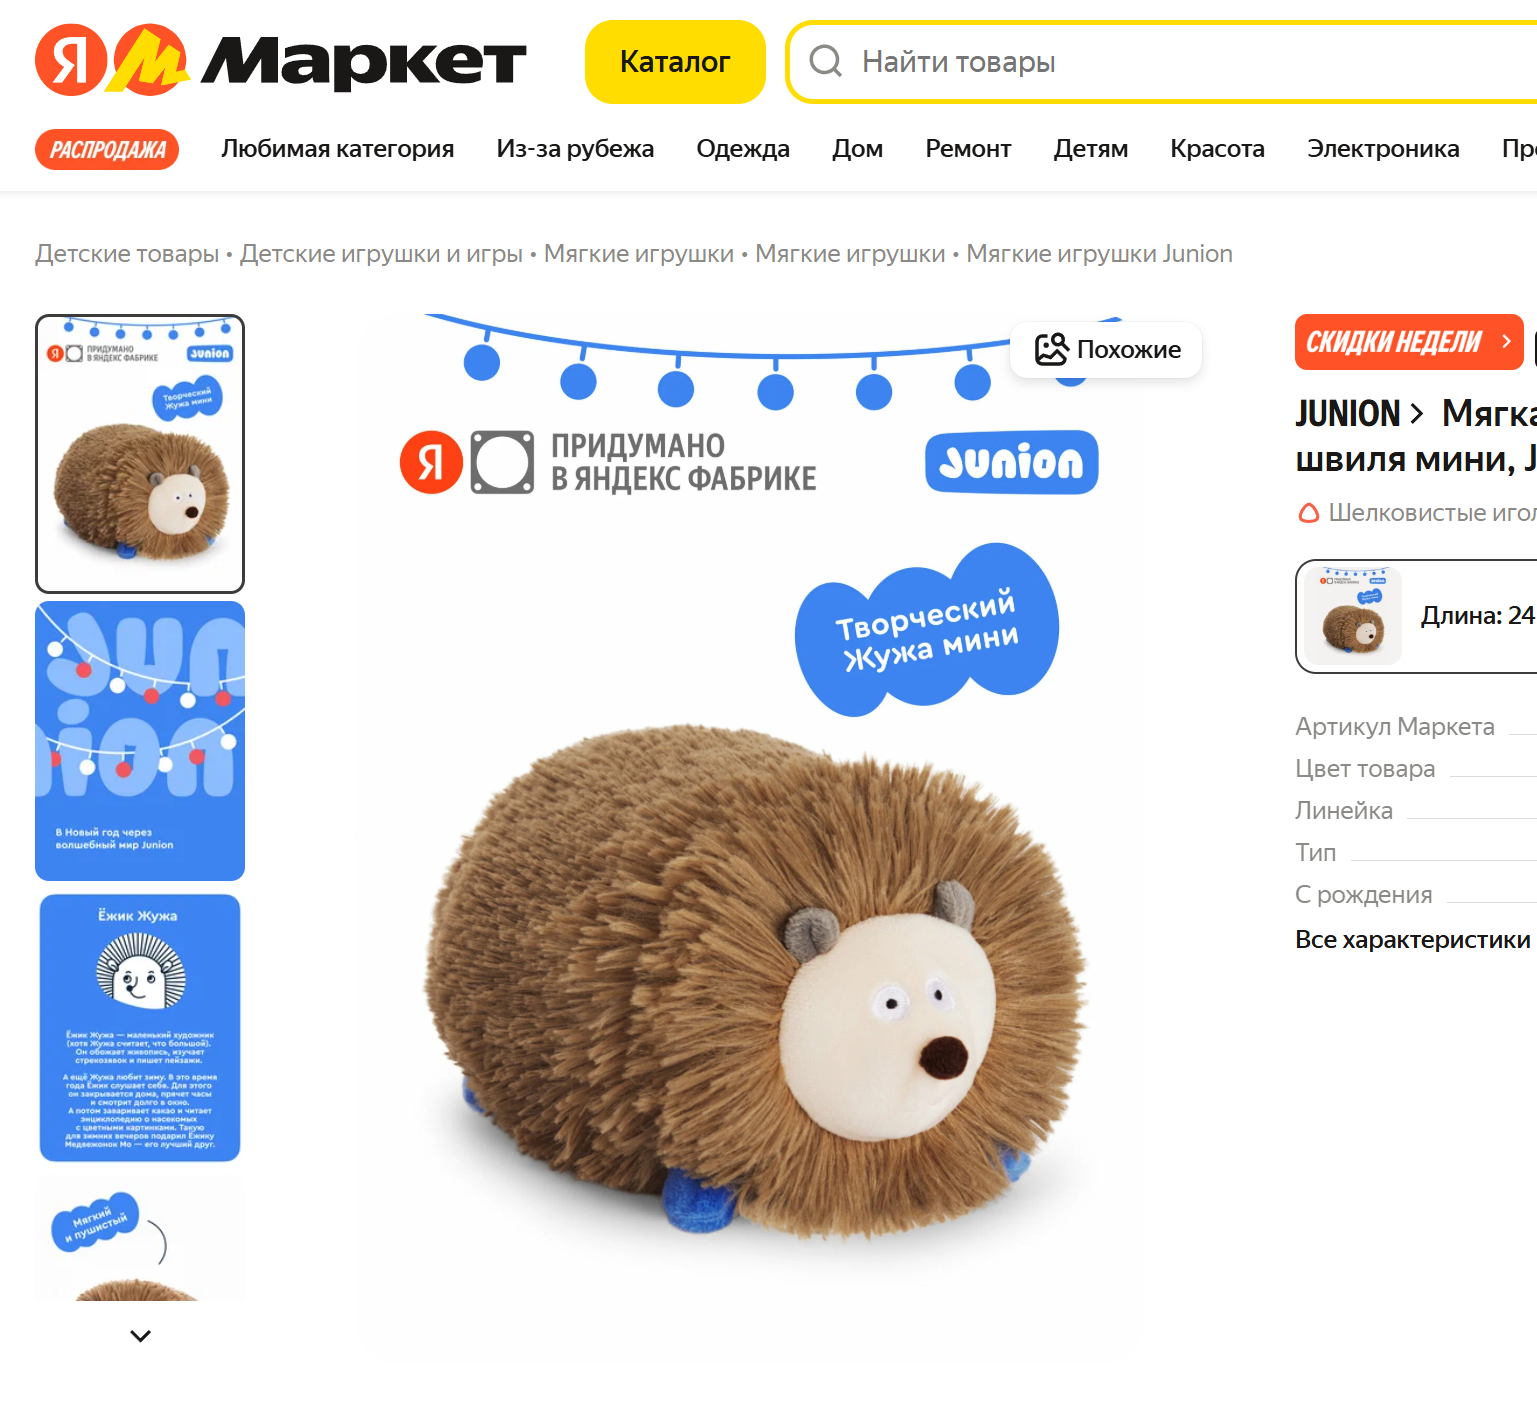Open Мягкие игрушки Junion breadcrumb link
Viewport: 1537px width, 1424px height.
[x=1099, y=254]
